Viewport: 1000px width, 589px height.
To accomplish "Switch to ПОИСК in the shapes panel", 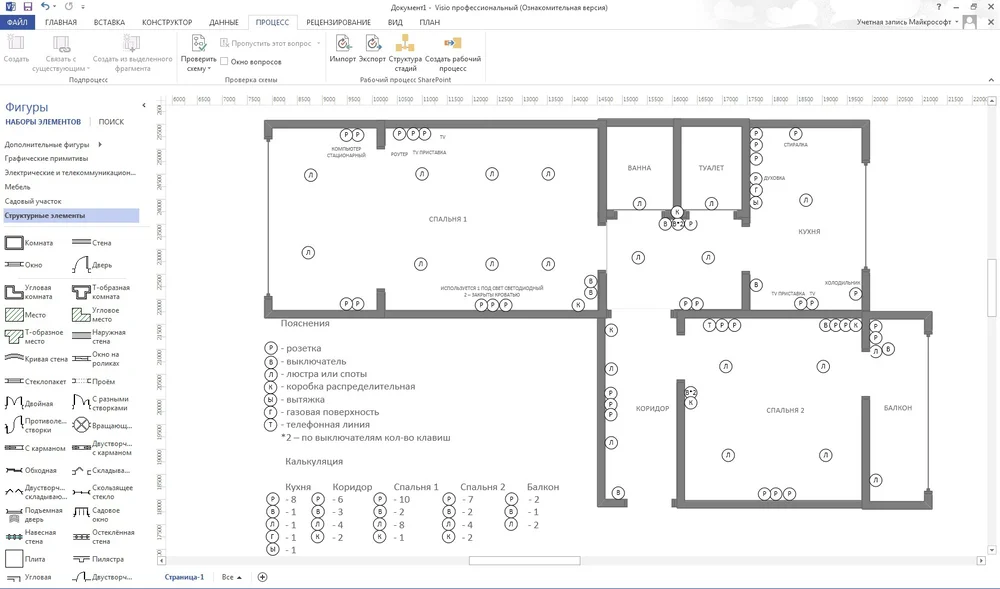I will tap(111, 122).
